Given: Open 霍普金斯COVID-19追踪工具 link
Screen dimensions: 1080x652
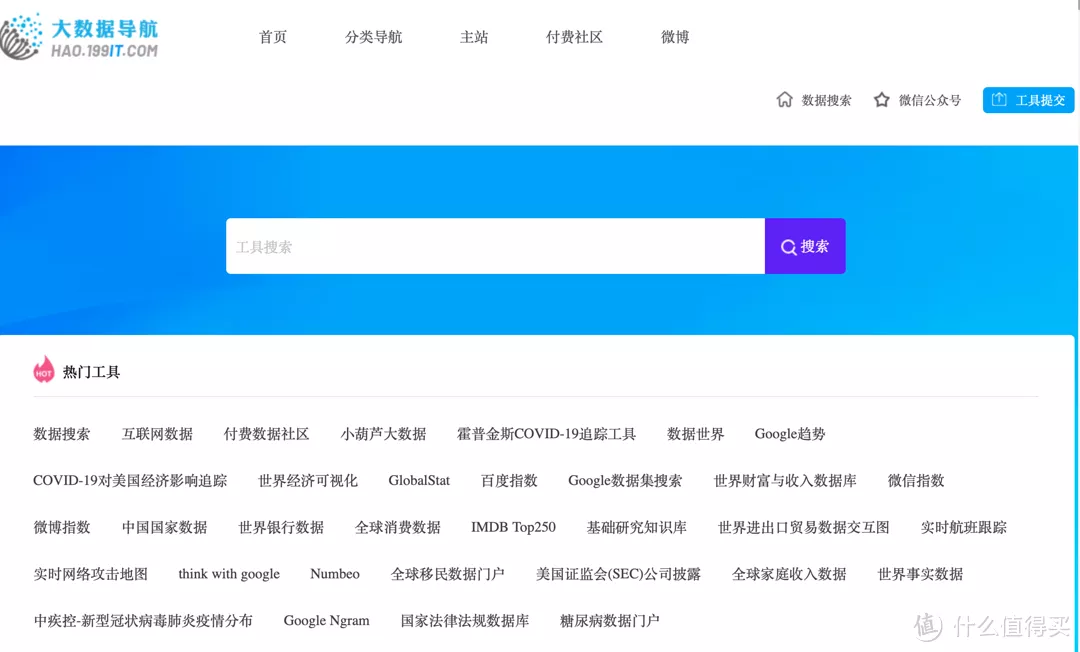Looking at the screenshot, I should [546, 434].
